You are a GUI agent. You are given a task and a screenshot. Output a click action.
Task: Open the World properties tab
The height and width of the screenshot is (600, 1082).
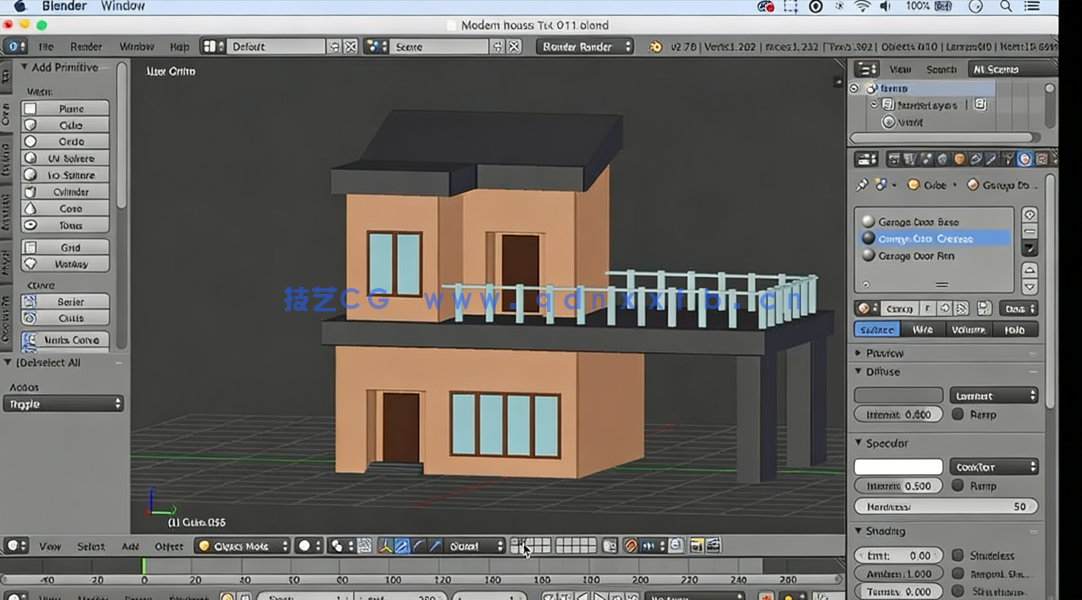(x=942, y=159)
